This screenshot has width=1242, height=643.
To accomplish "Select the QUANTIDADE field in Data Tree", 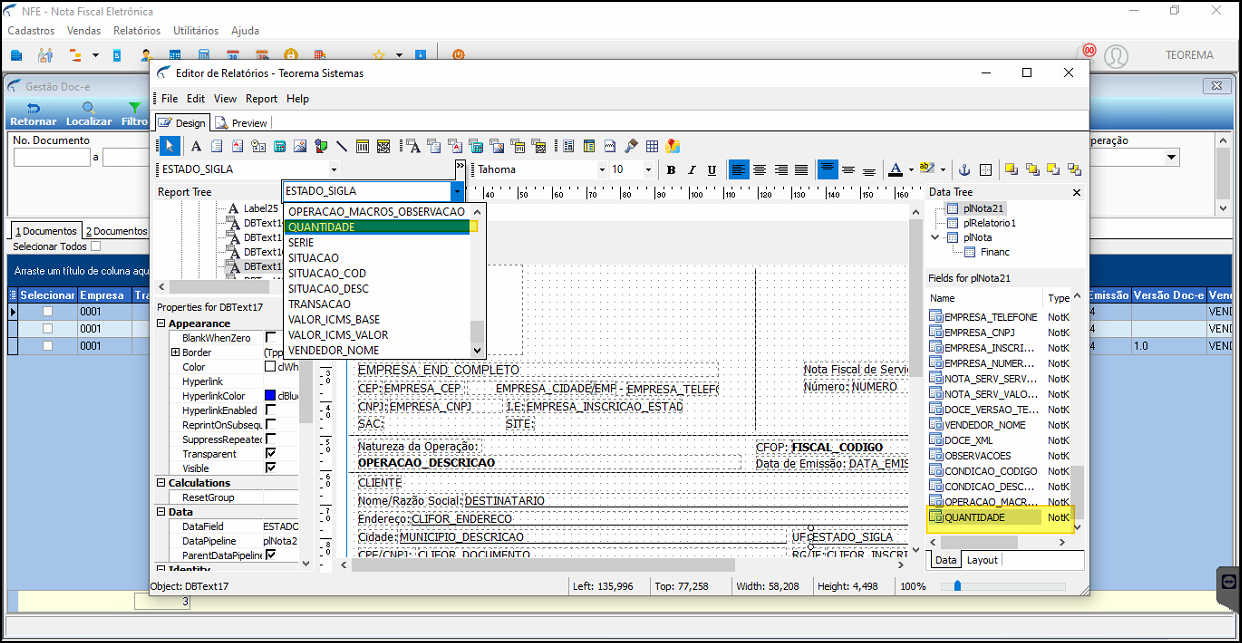I will (x=974, y=517).
